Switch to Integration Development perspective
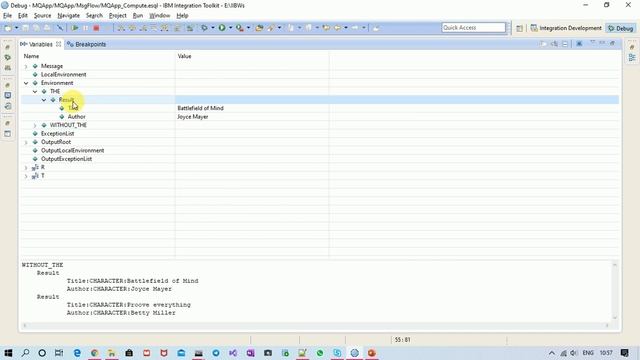640x360 pixels. pos(566,28)
